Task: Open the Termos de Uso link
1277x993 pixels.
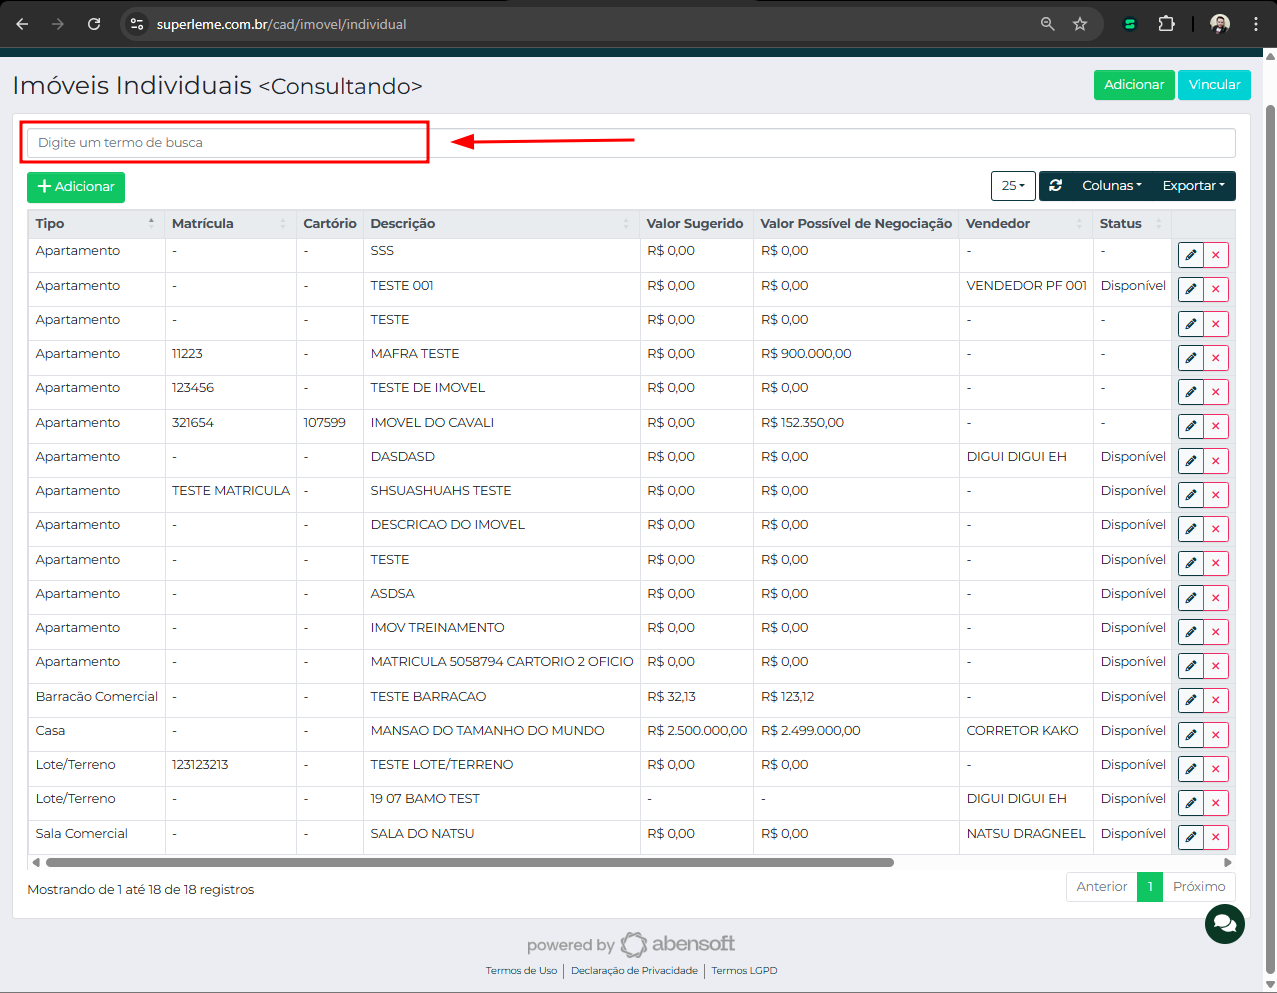Action: pyautogui.click(x=521, y=971)
